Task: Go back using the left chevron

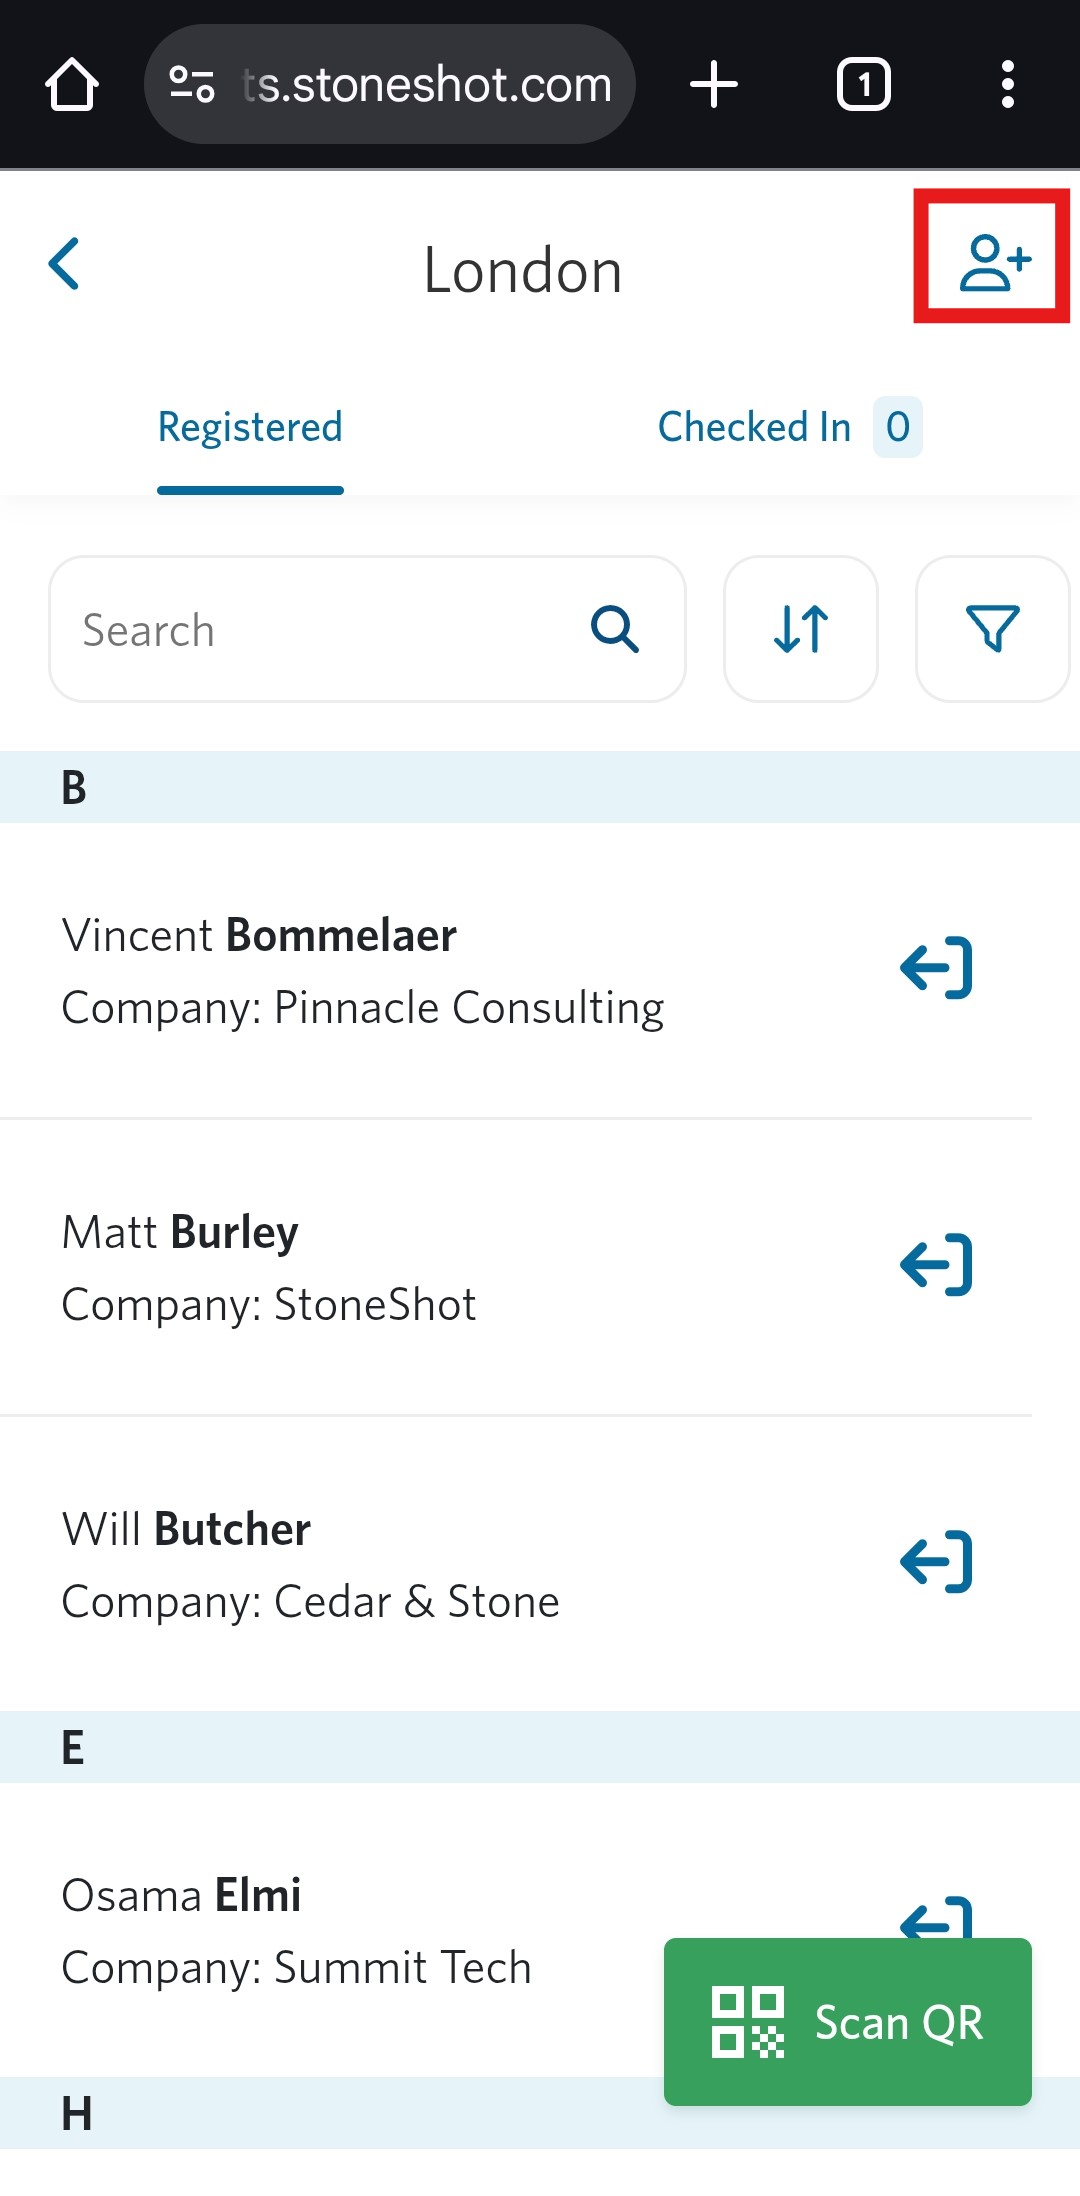Action: pyautogui.click(x=65, y=264)
